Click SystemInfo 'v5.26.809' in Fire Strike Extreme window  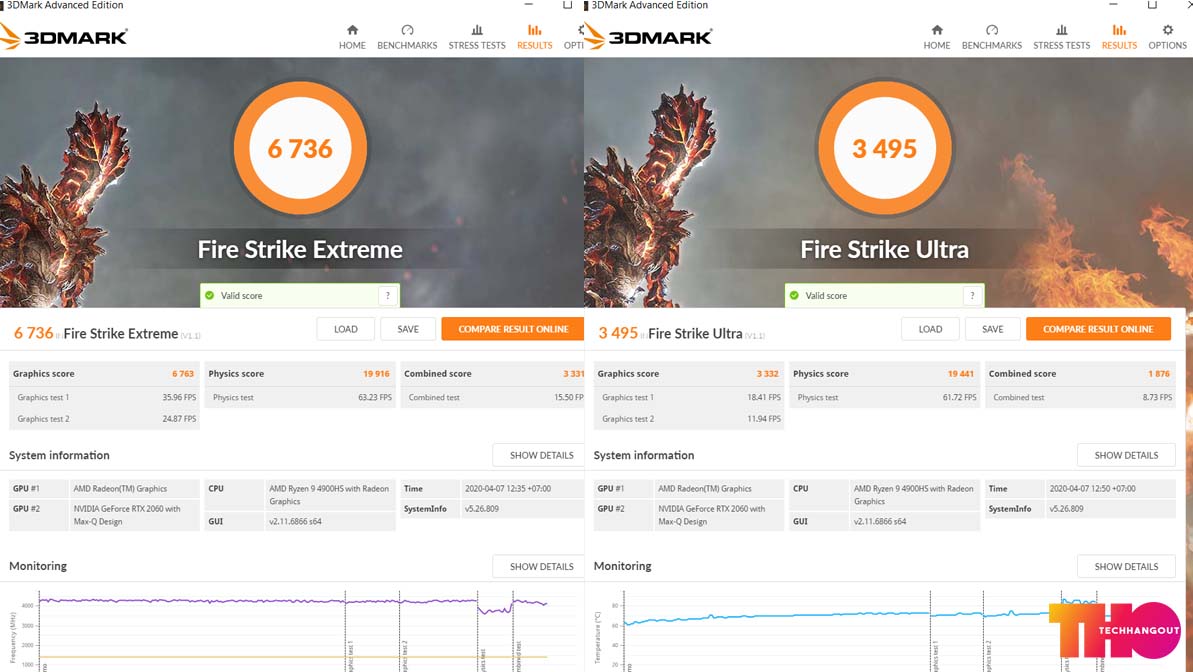click(482, 508)
